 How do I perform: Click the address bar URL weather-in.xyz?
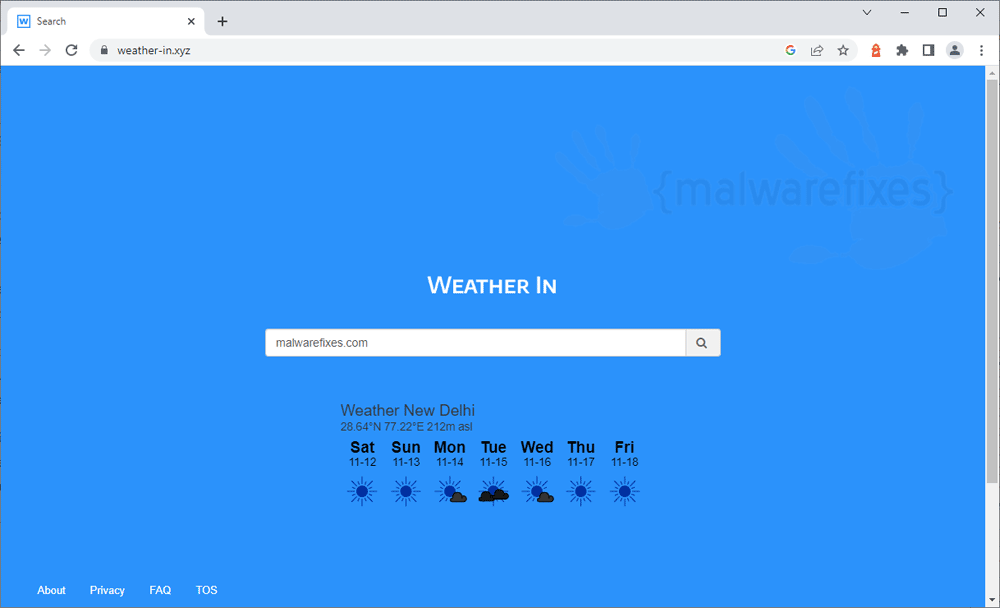(154, 50)
